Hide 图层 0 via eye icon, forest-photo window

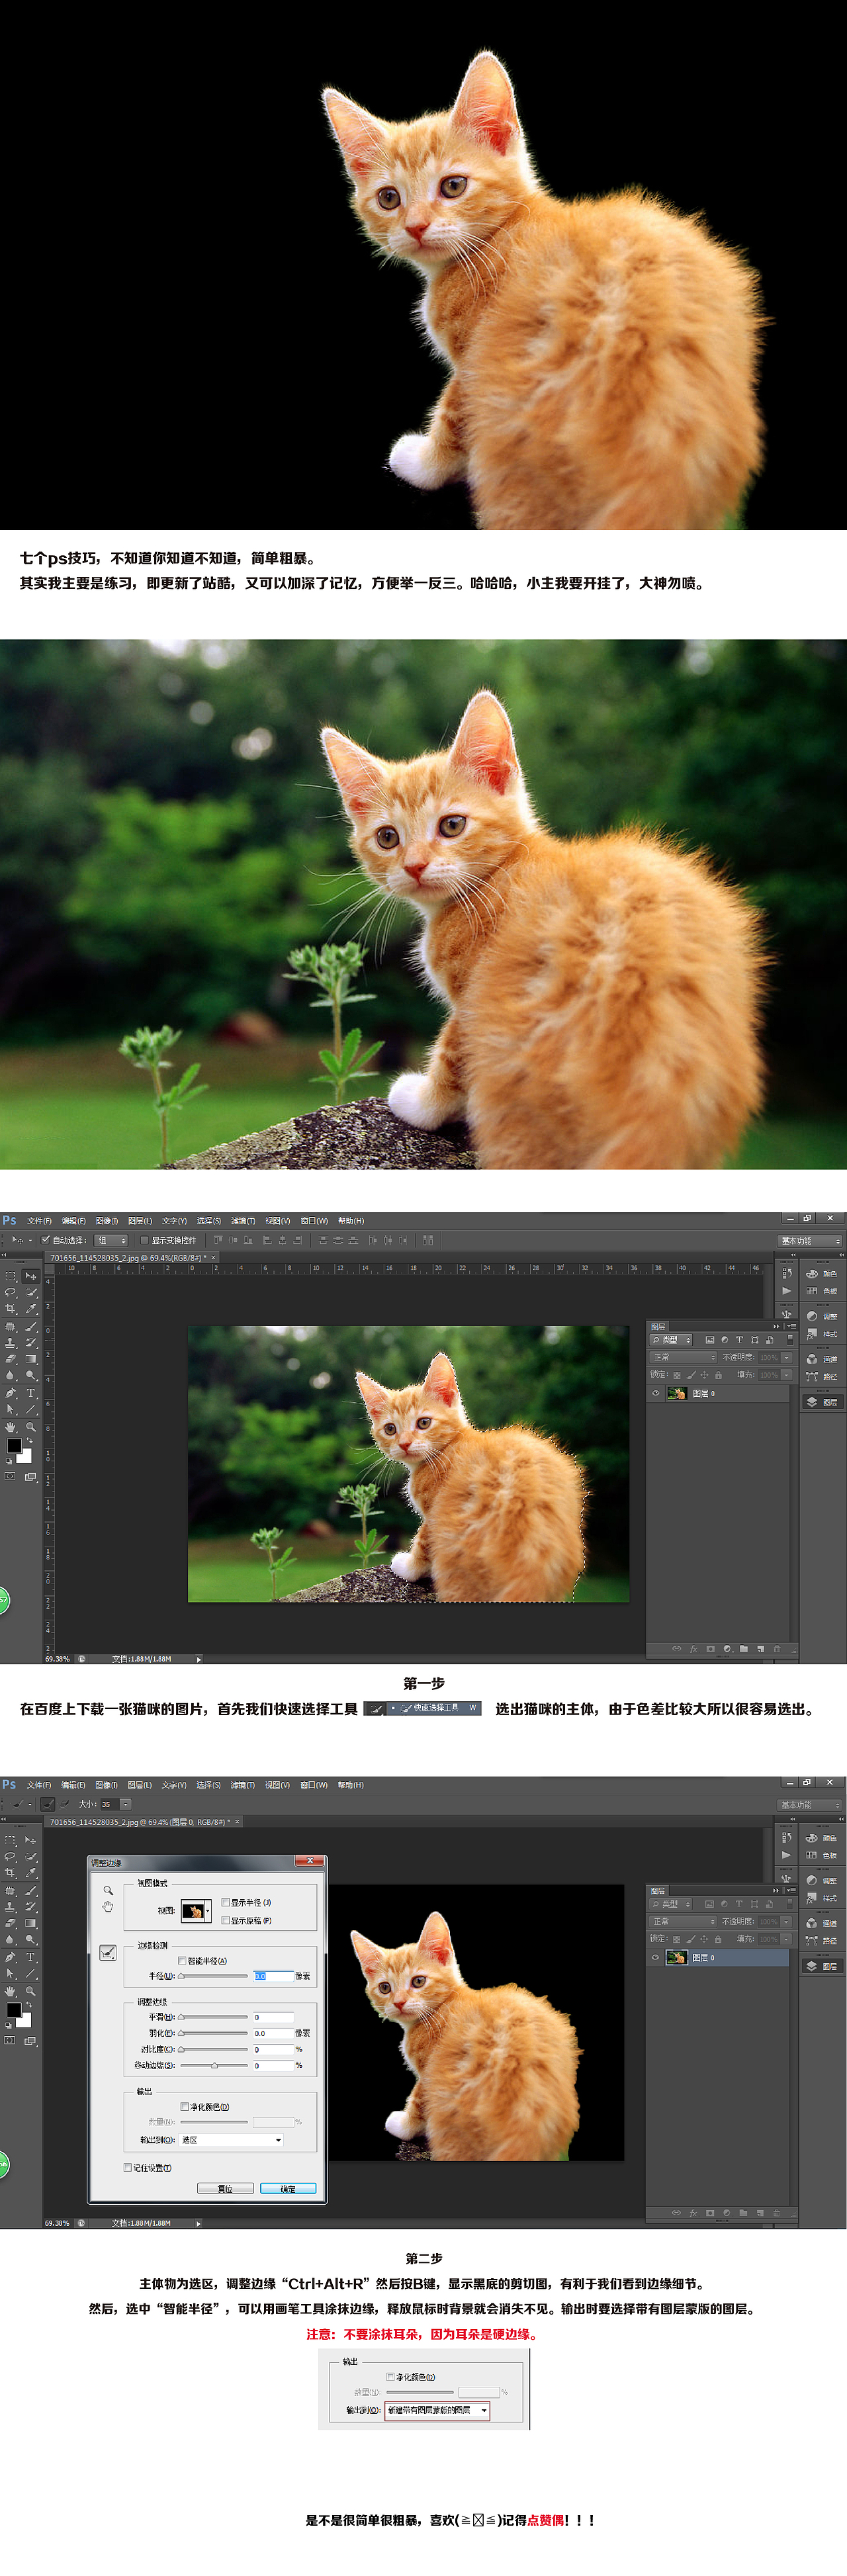point(656,1393)
